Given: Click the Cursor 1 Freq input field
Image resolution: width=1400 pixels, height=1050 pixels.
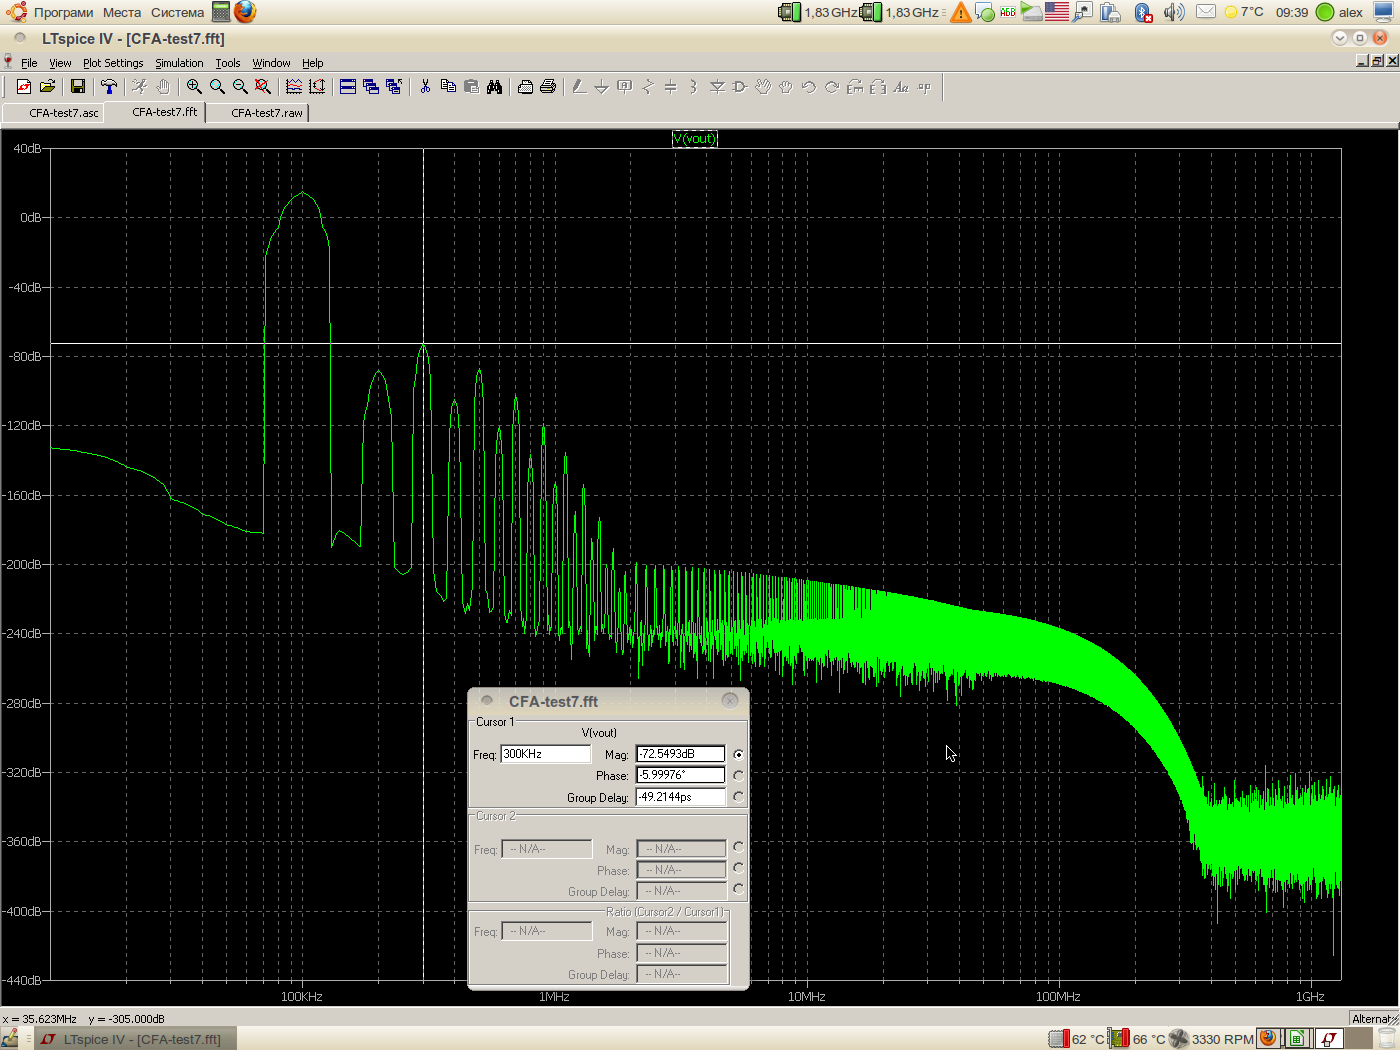Looking at the screenshot, I should click(546, 754).
